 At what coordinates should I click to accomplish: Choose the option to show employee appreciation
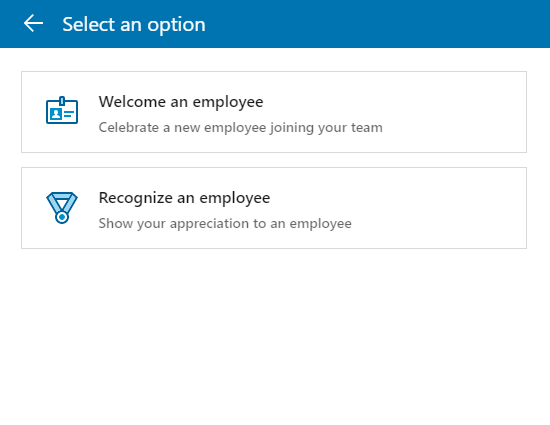tap(274, 208)
